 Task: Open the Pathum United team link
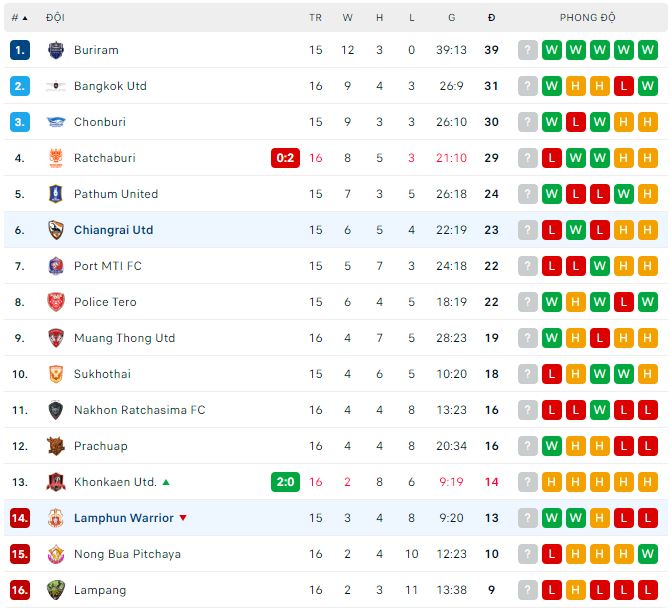tap(116, 194)
